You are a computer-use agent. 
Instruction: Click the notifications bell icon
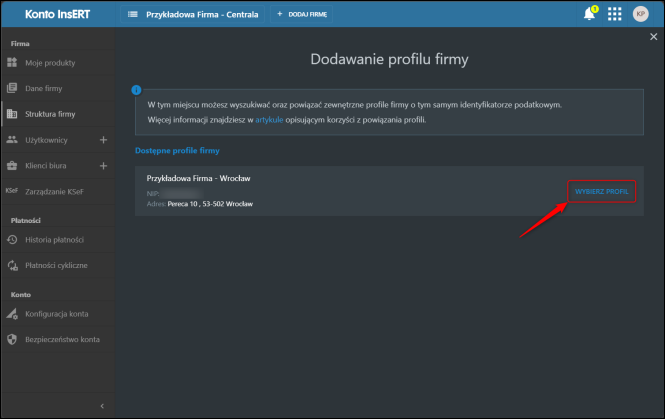589,14
